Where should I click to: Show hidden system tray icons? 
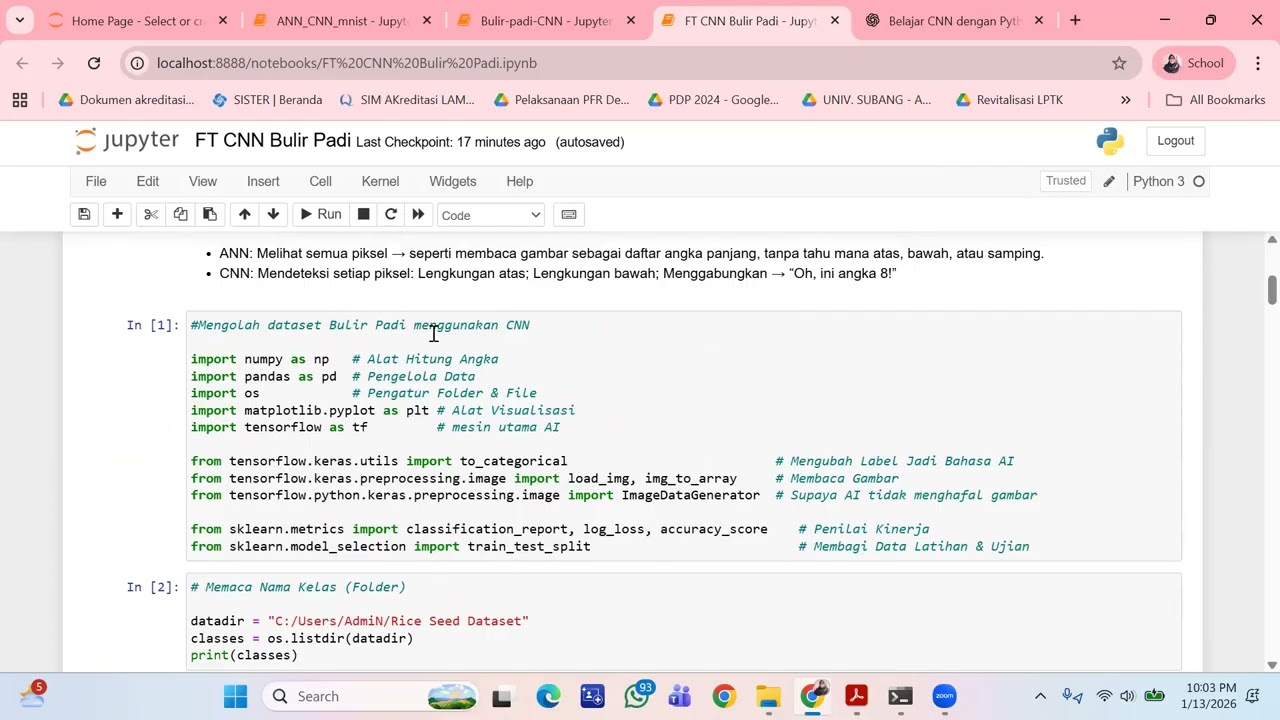coord(1040,696)
